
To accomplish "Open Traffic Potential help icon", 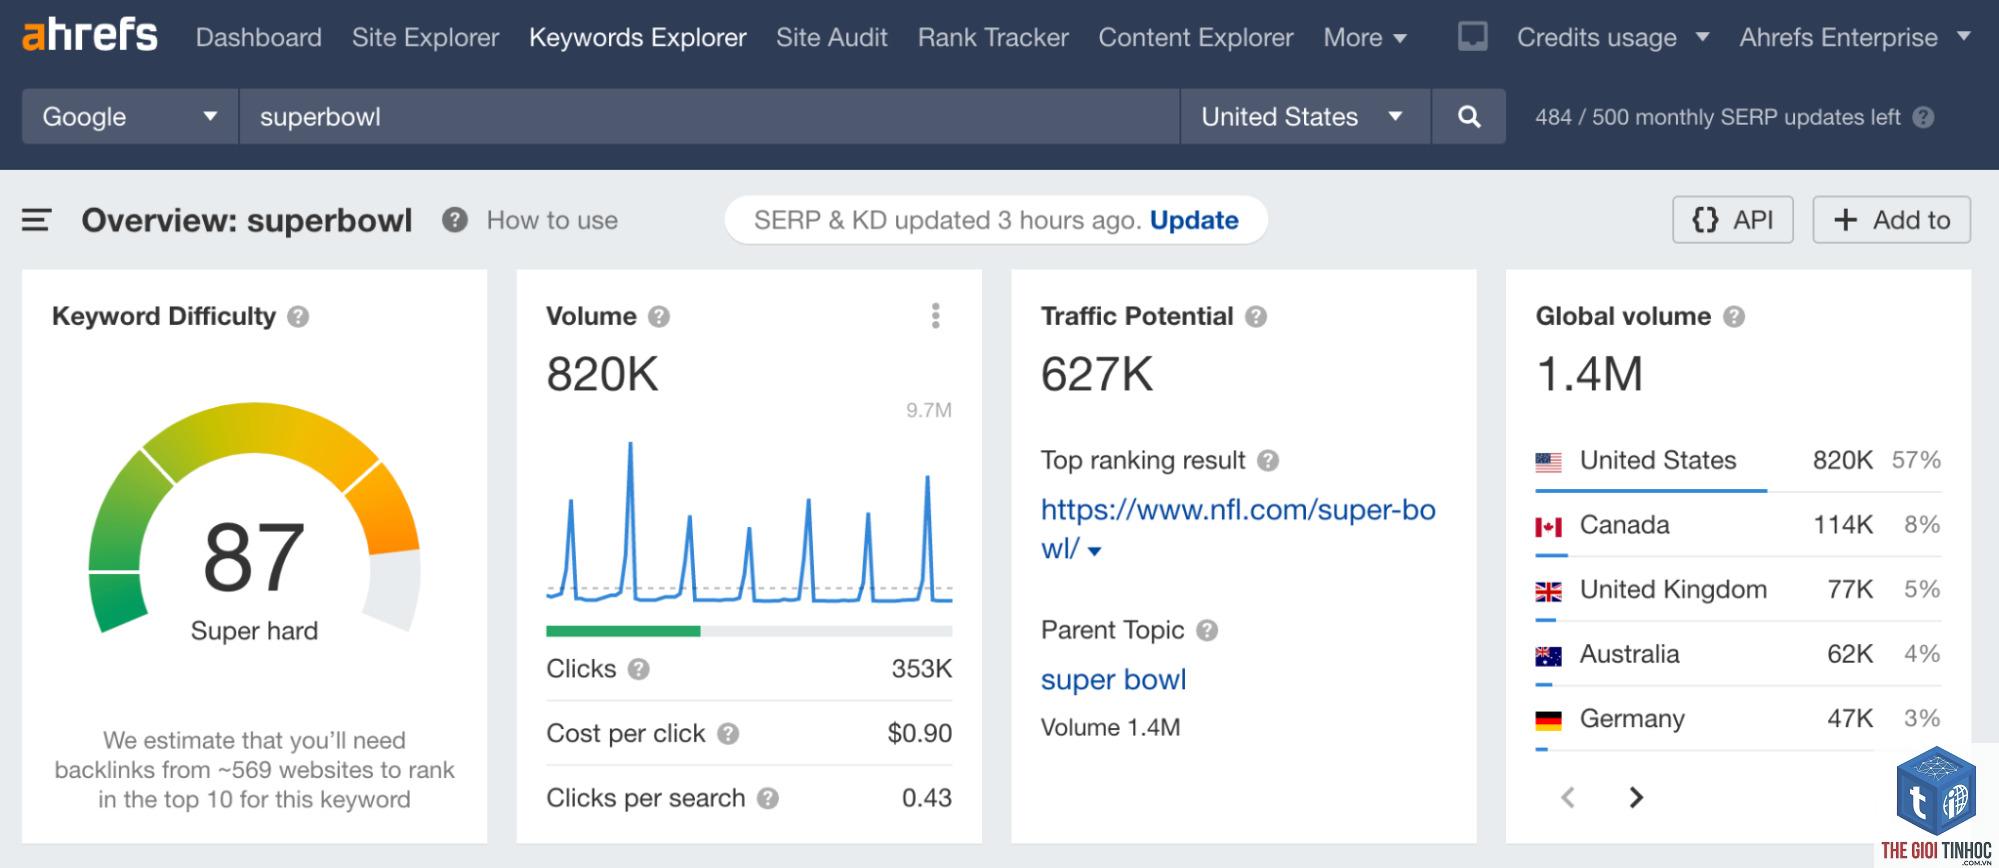I will pyautogui.click(x=1256, y=317).
